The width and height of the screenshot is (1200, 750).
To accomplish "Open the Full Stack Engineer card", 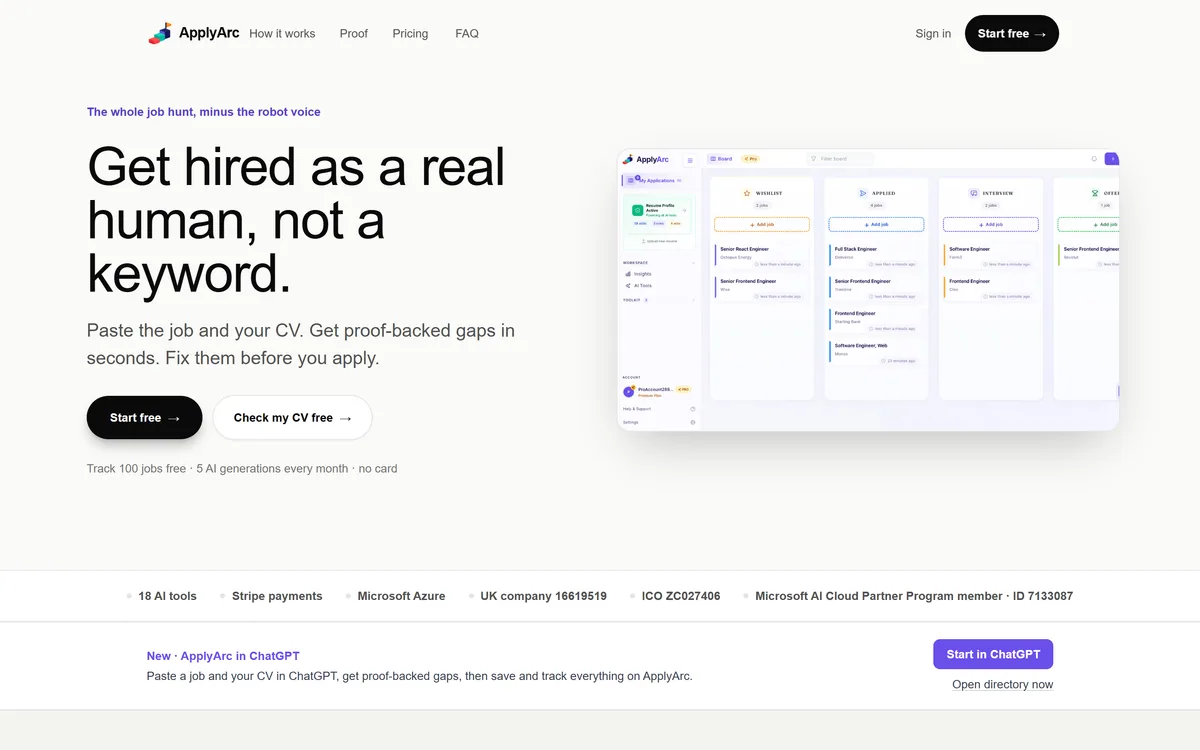I will [877, 257].
